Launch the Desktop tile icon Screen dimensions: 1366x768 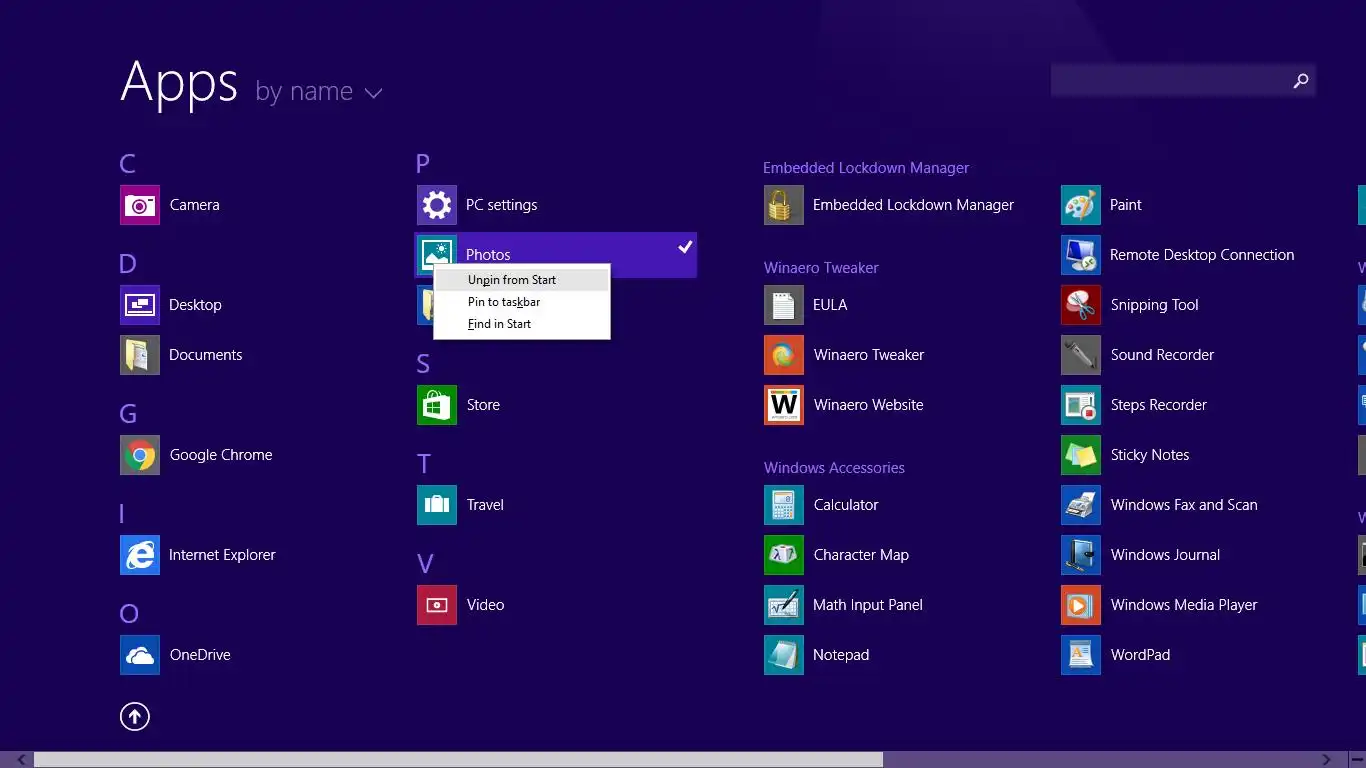140,305
